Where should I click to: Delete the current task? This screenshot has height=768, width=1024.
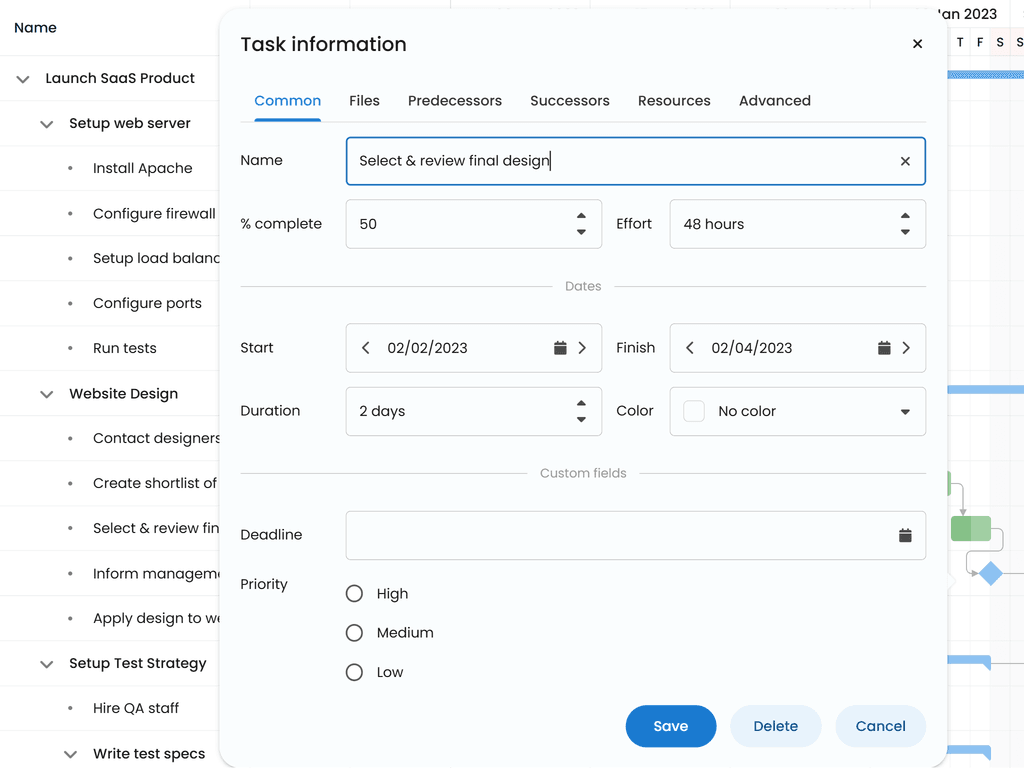[775, 726]
